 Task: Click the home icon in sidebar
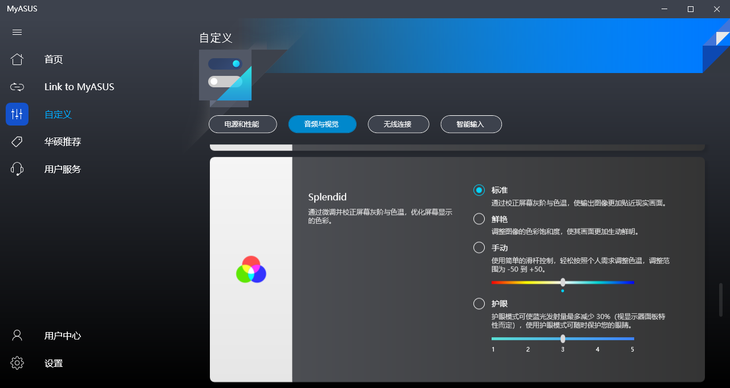[x=17, y=59]
